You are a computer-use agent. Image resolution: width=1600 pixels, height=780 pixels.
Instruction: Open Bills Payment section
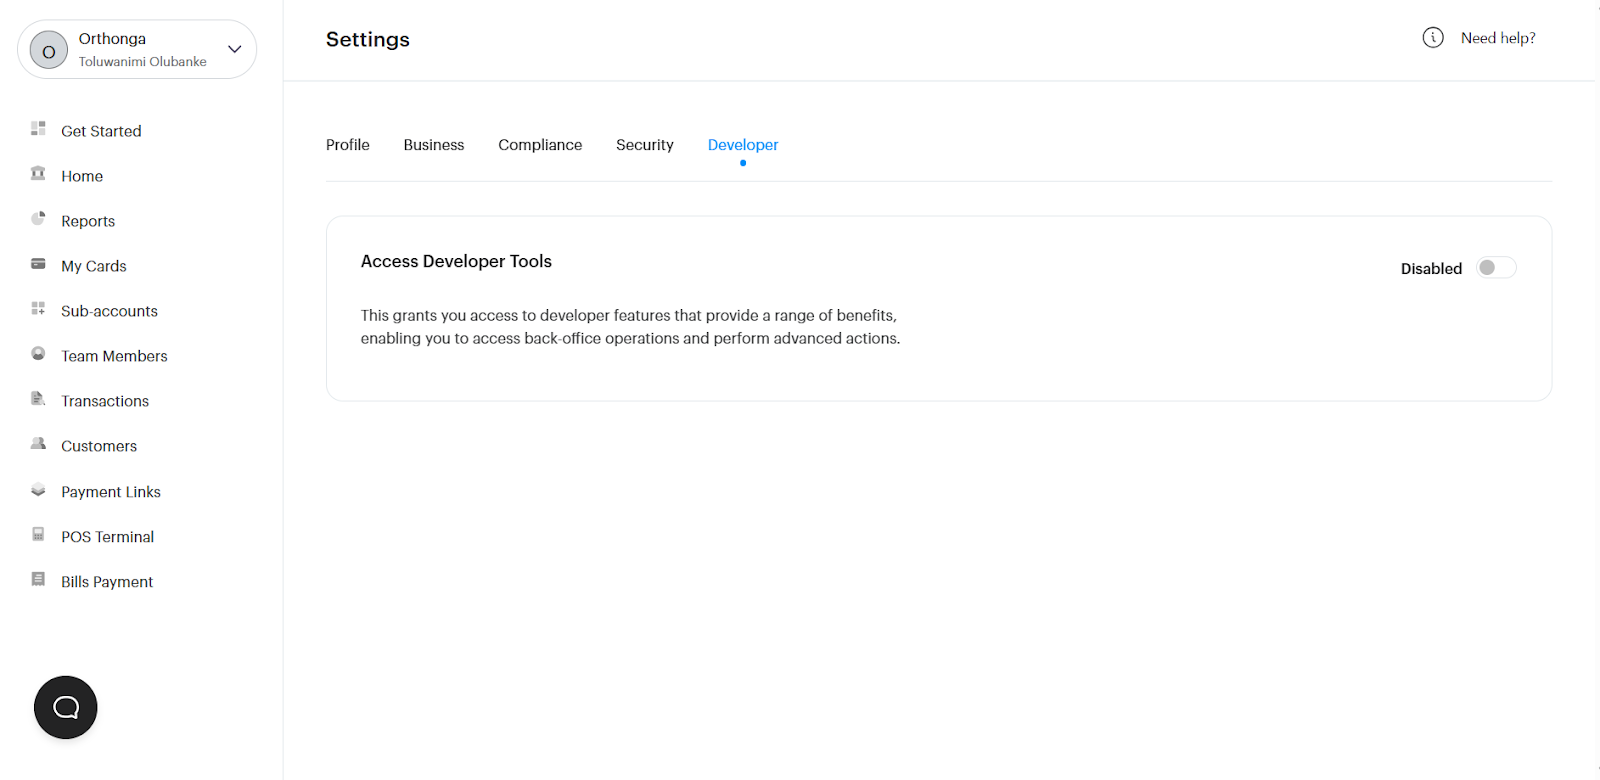107,582
